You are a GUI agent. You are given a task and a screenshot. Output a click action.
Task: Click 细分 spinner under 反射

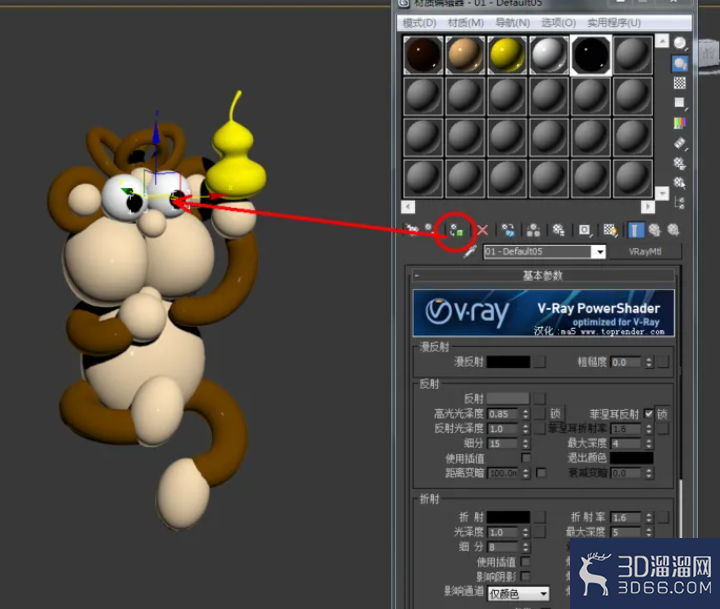[525, 443]
